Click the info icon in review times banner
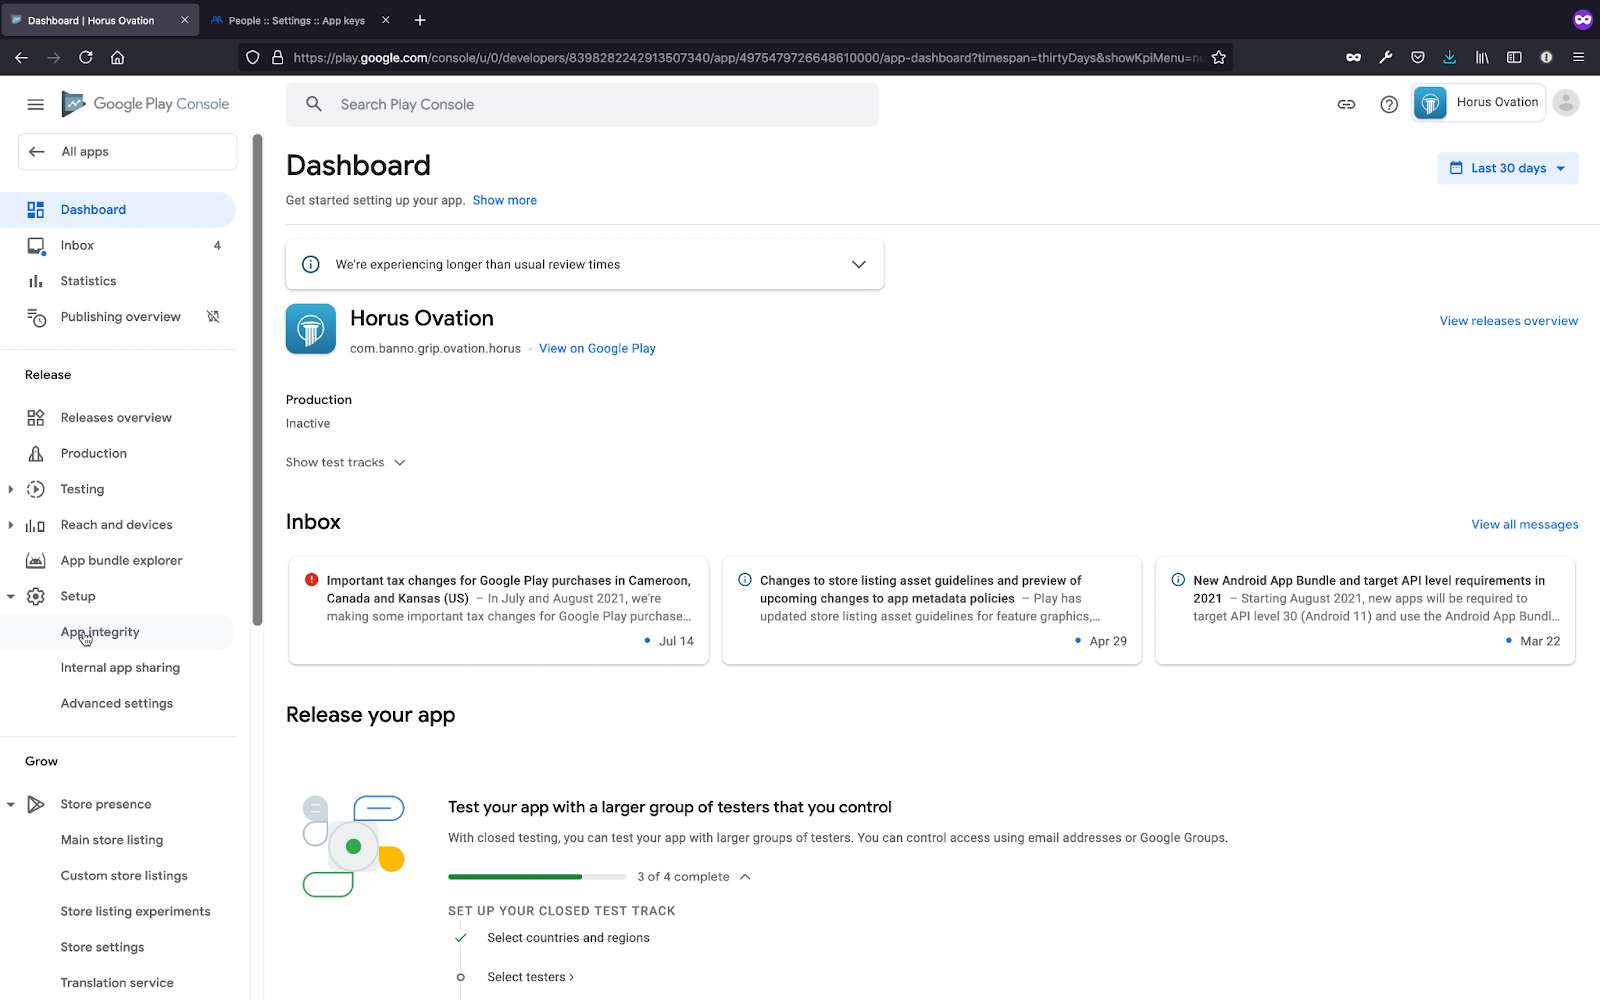1600x1000 pixels. click(x=311, y=264)
